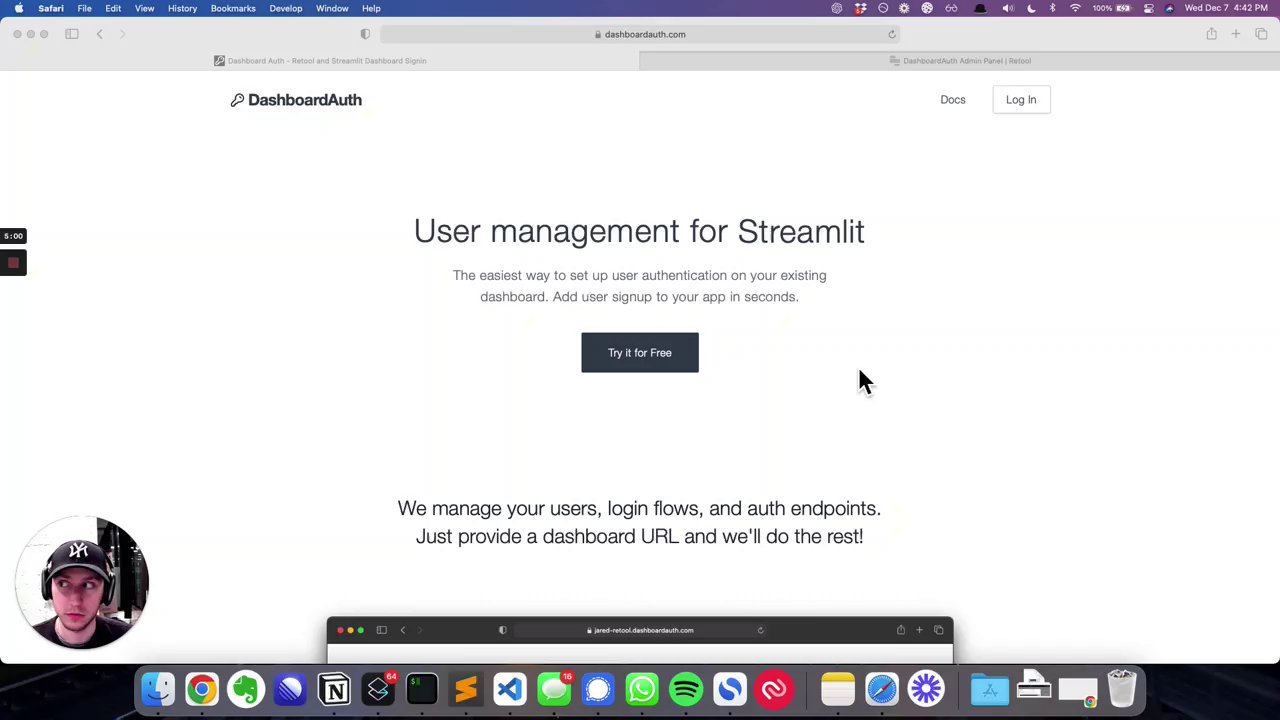Screen dimensions: 1280x720
Task: Show Safari tab overview icon
Action: 1261,34
